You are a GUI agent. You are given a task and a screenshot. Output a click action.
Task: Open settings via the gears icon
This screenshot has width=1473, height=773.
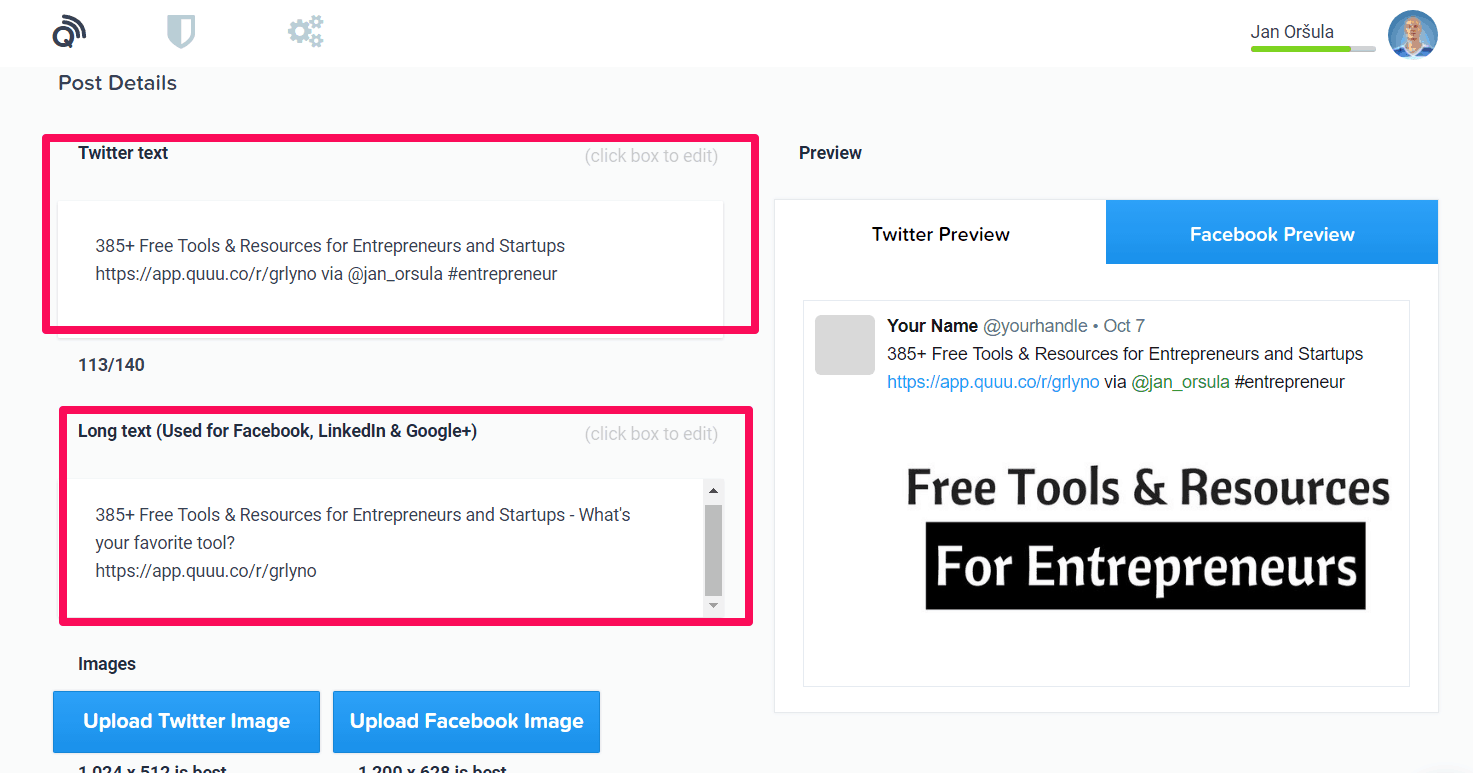pyautogui.click(x=305, y=32)
